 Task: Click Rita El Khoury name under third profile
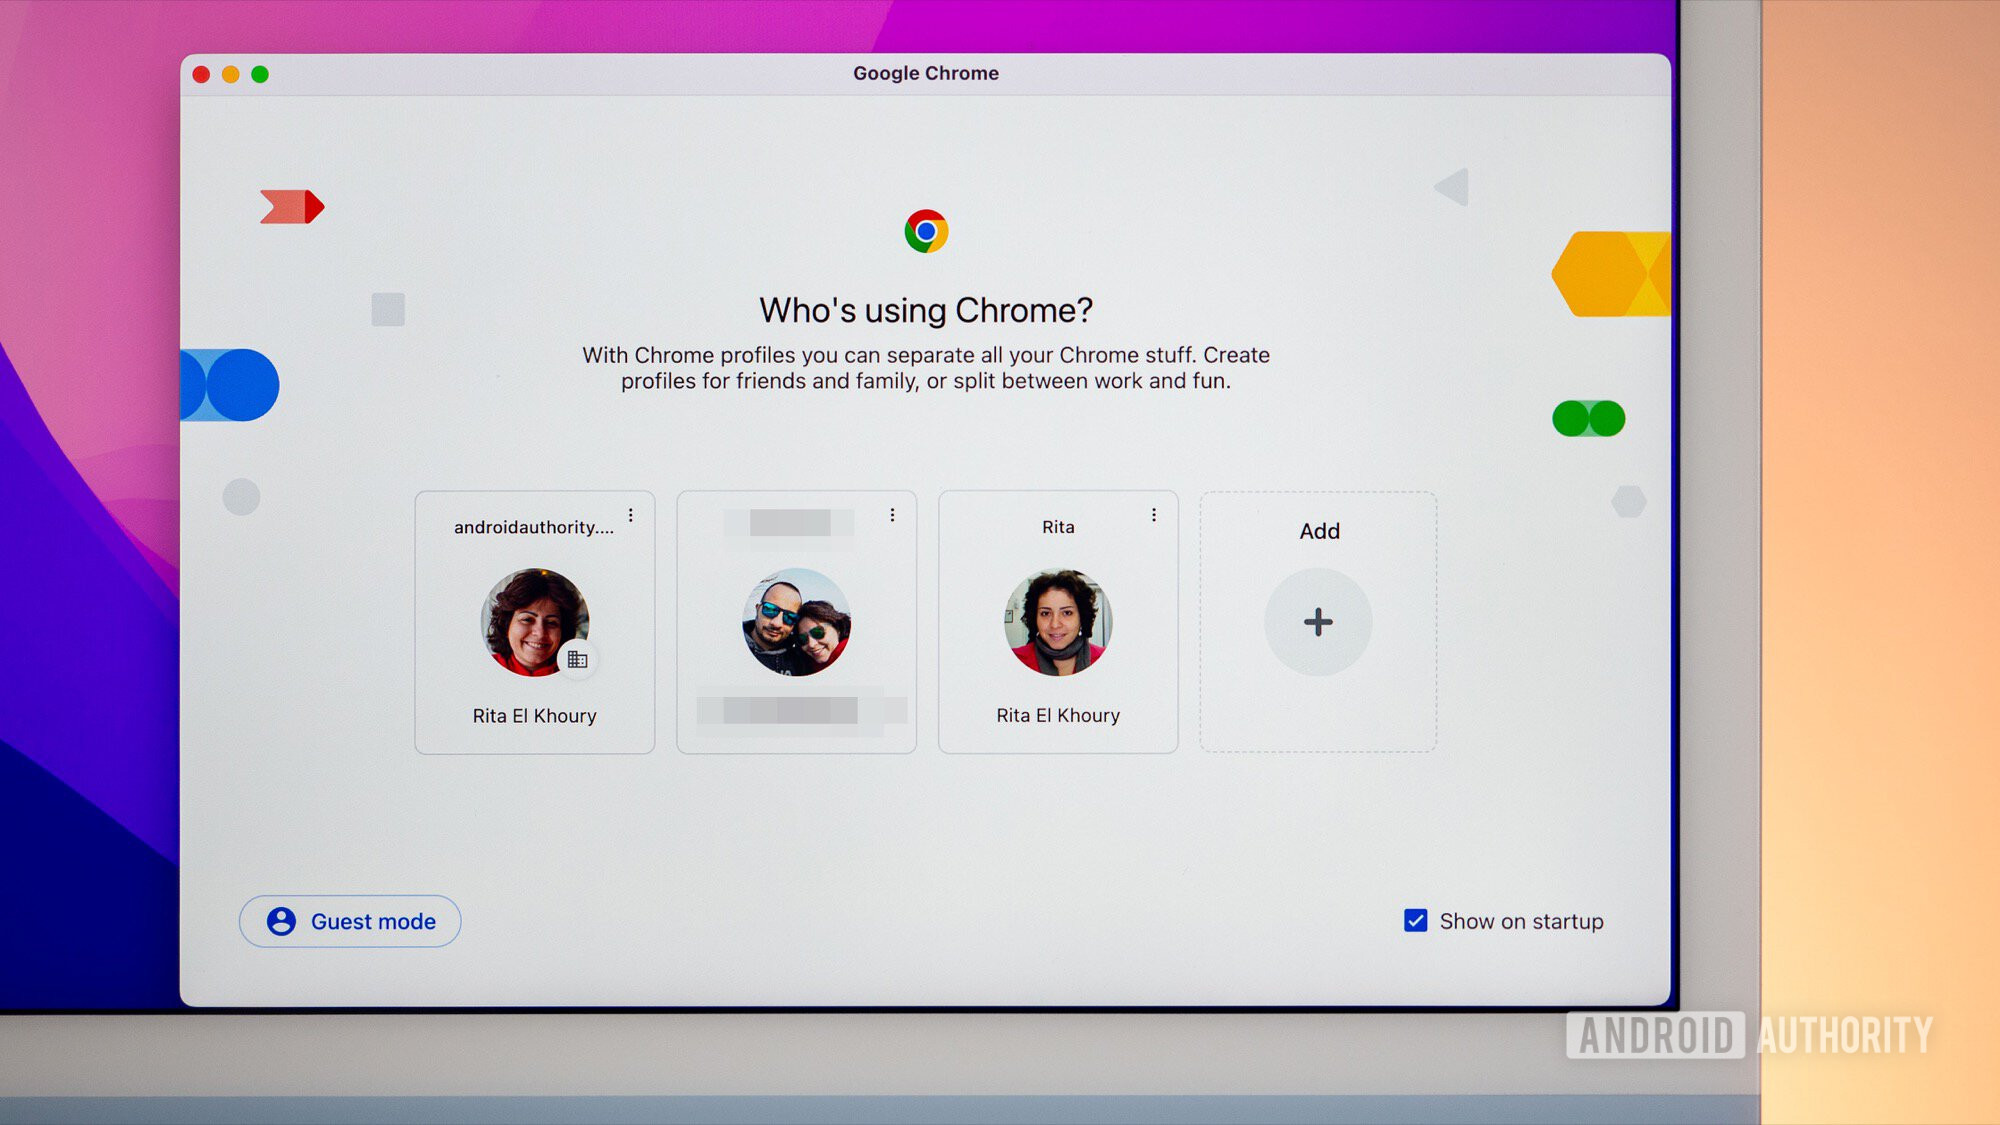pos(1058,715)
